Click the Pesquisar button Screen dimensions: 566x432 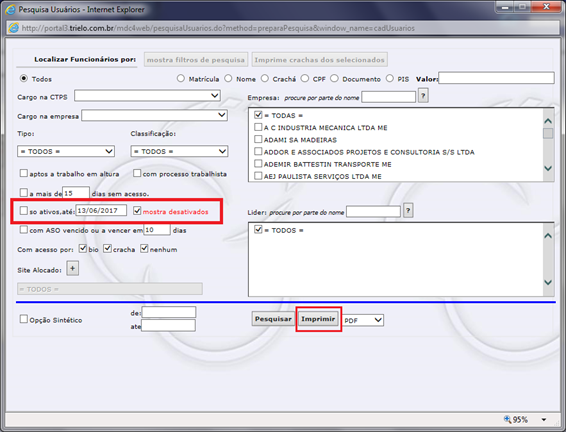point(273,319)
